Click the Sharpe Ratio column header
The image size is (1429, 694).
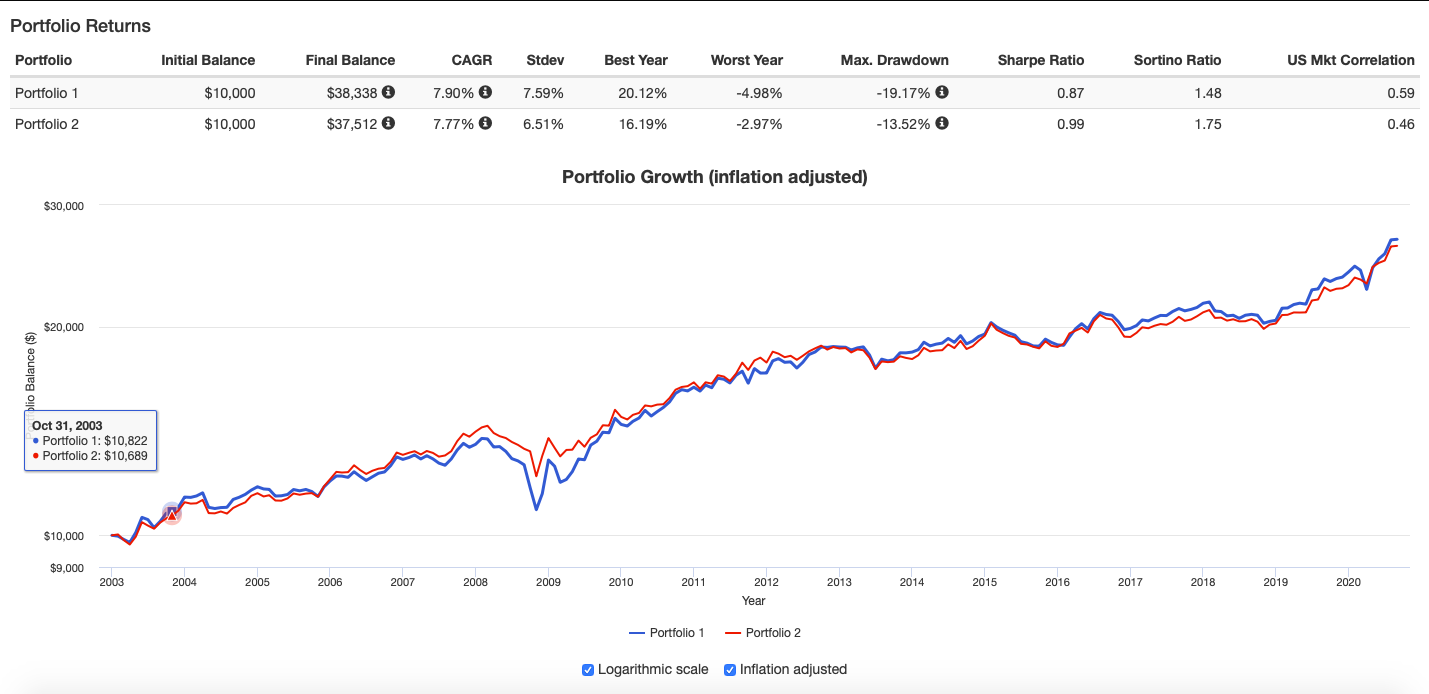pyautogui.click(x=1040, y=60)
